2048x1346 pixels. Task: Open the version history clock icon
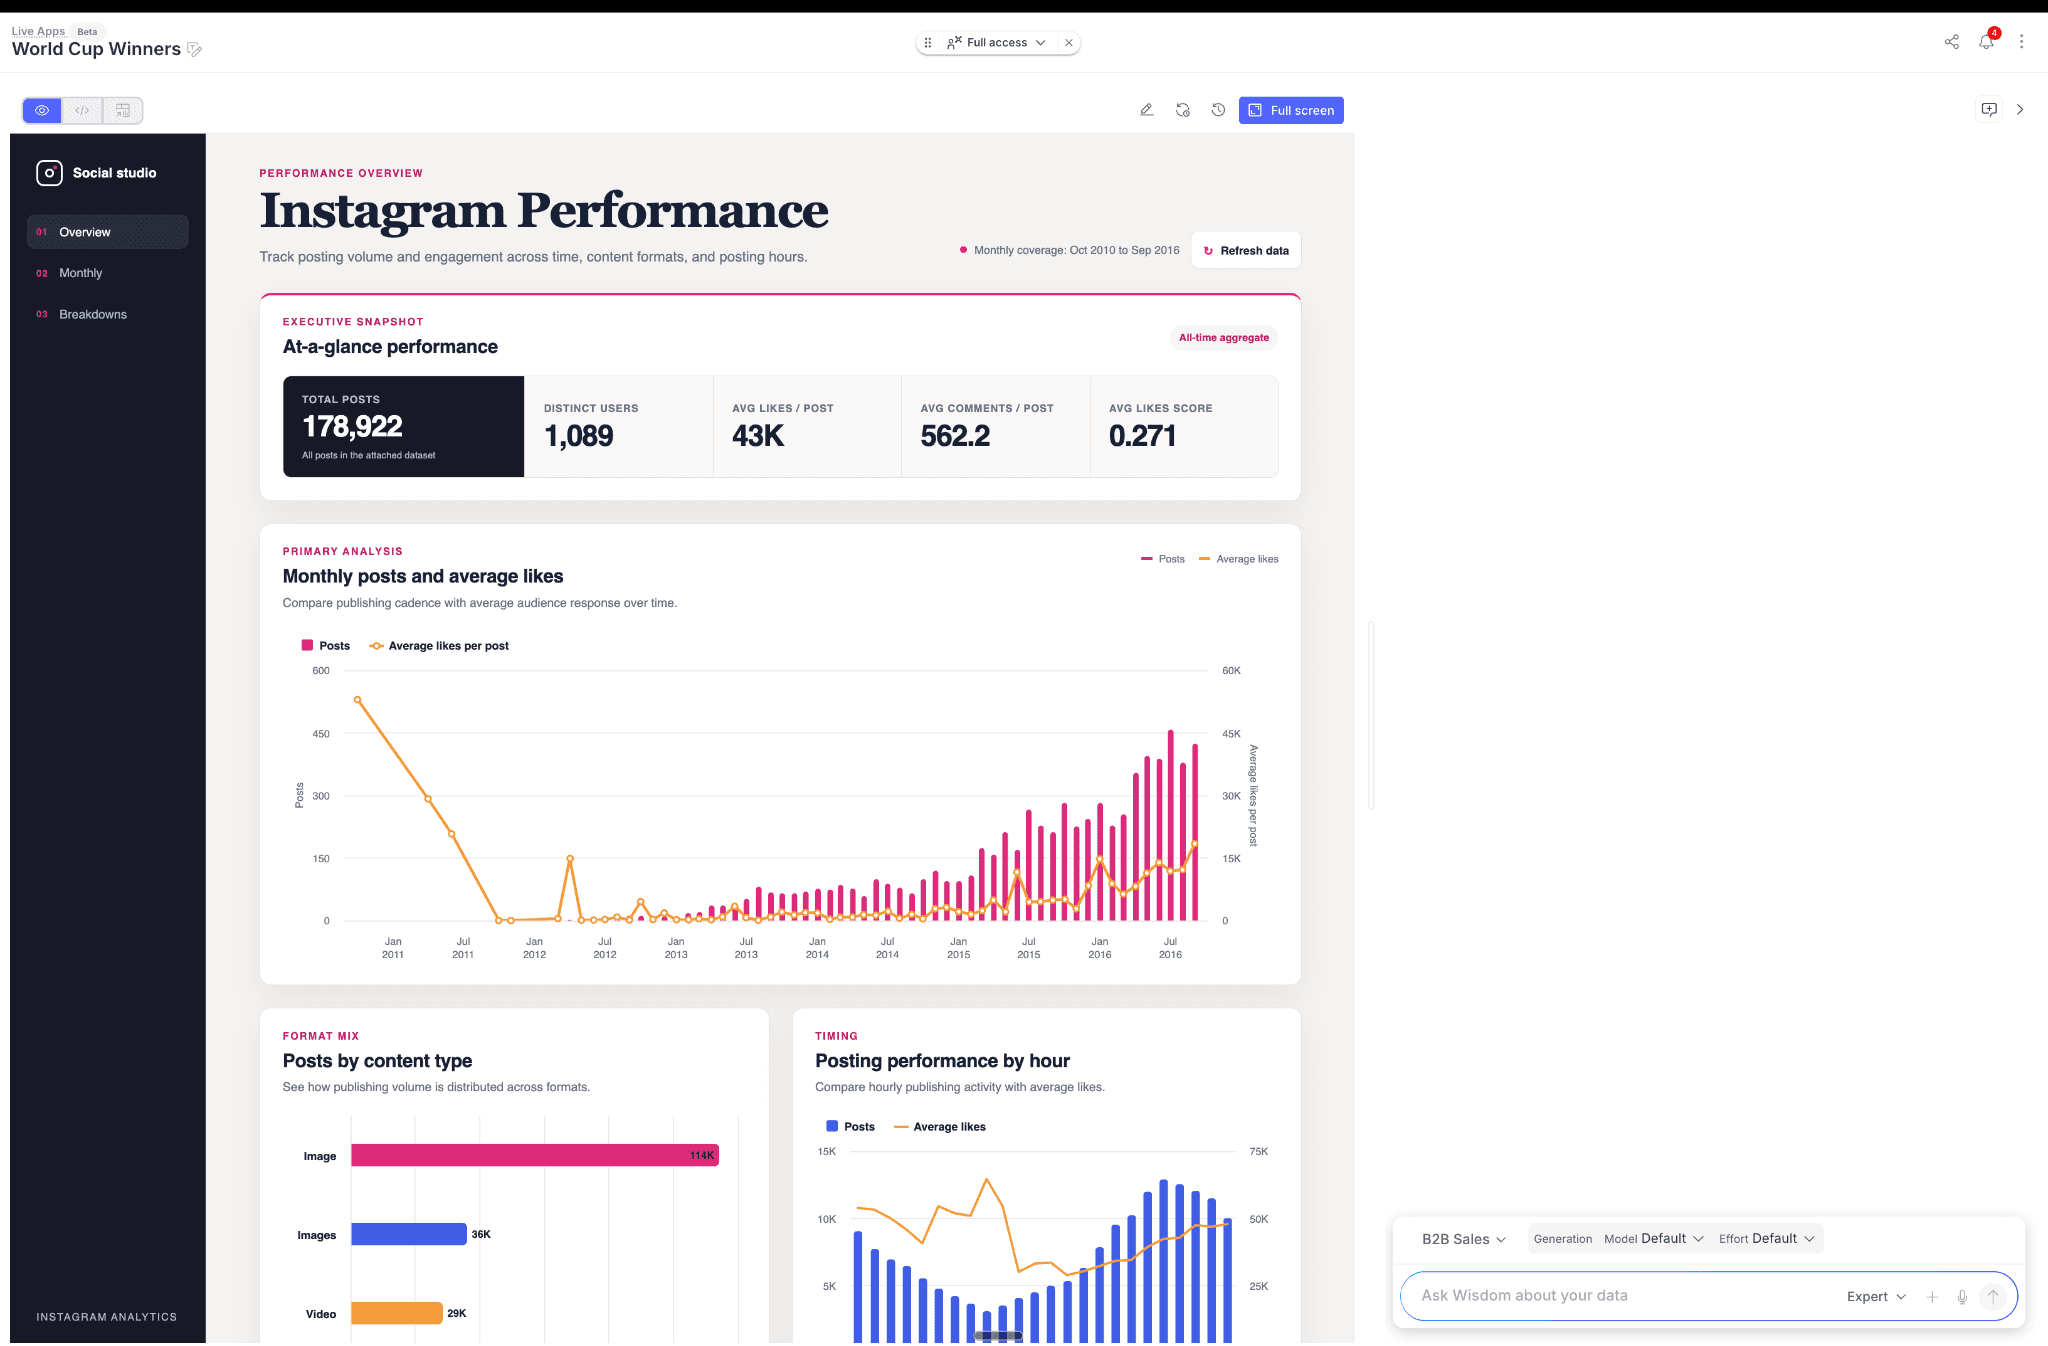(1218, 110)
